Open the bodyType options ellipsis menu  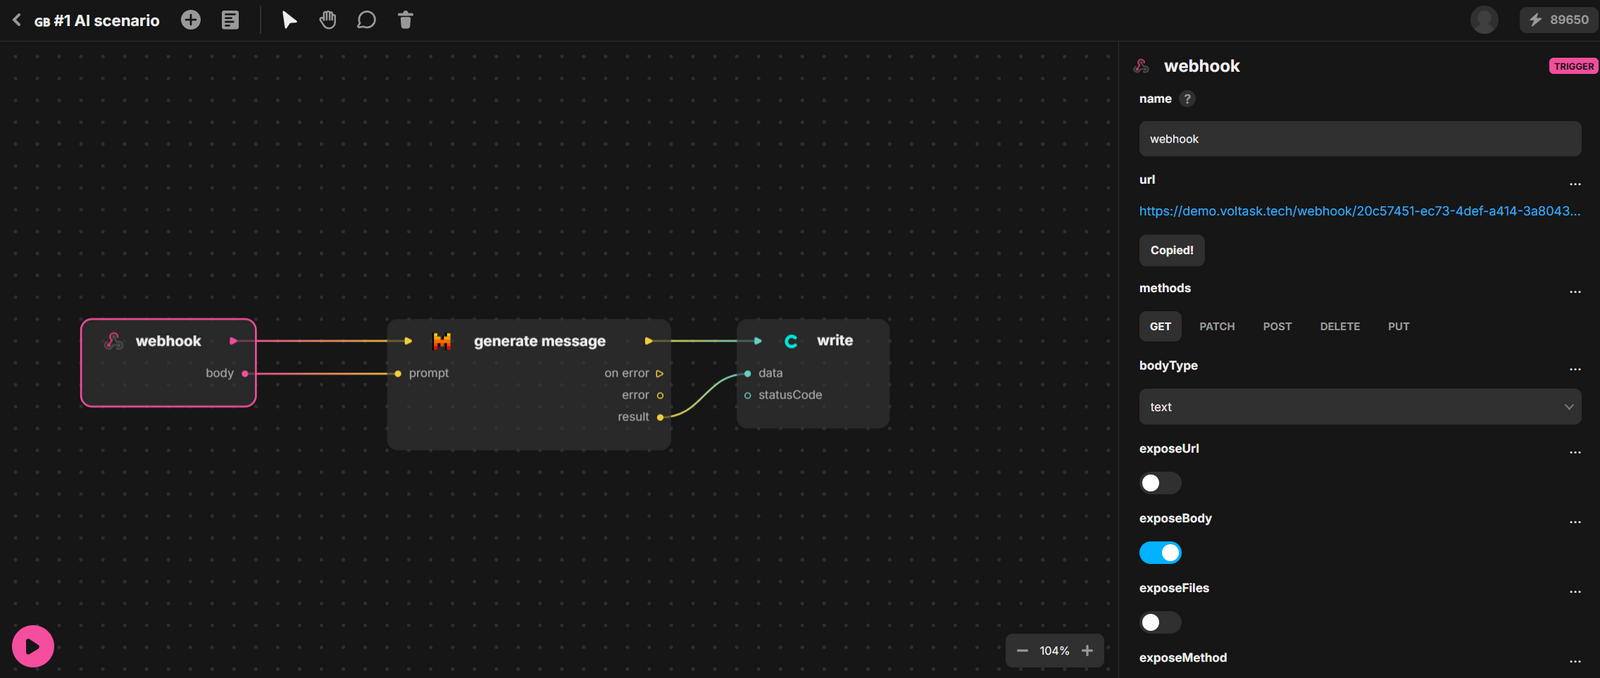tap(1575, 370)
